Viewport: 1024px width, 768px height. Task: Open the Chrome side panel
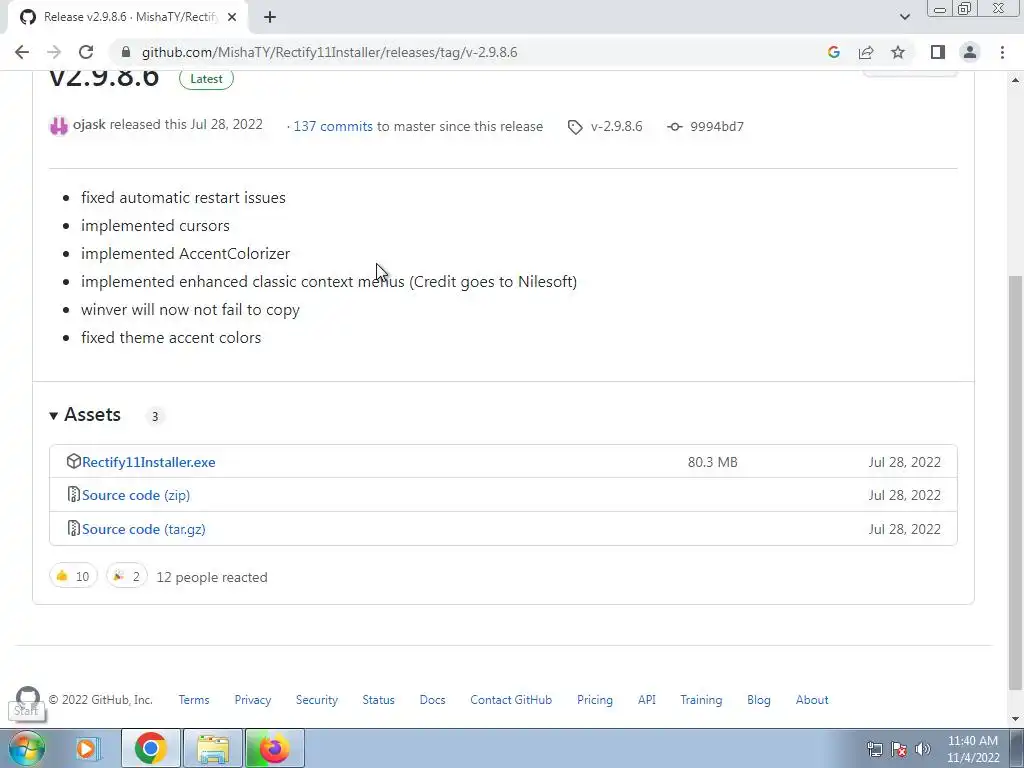click(x=938, y=52)
